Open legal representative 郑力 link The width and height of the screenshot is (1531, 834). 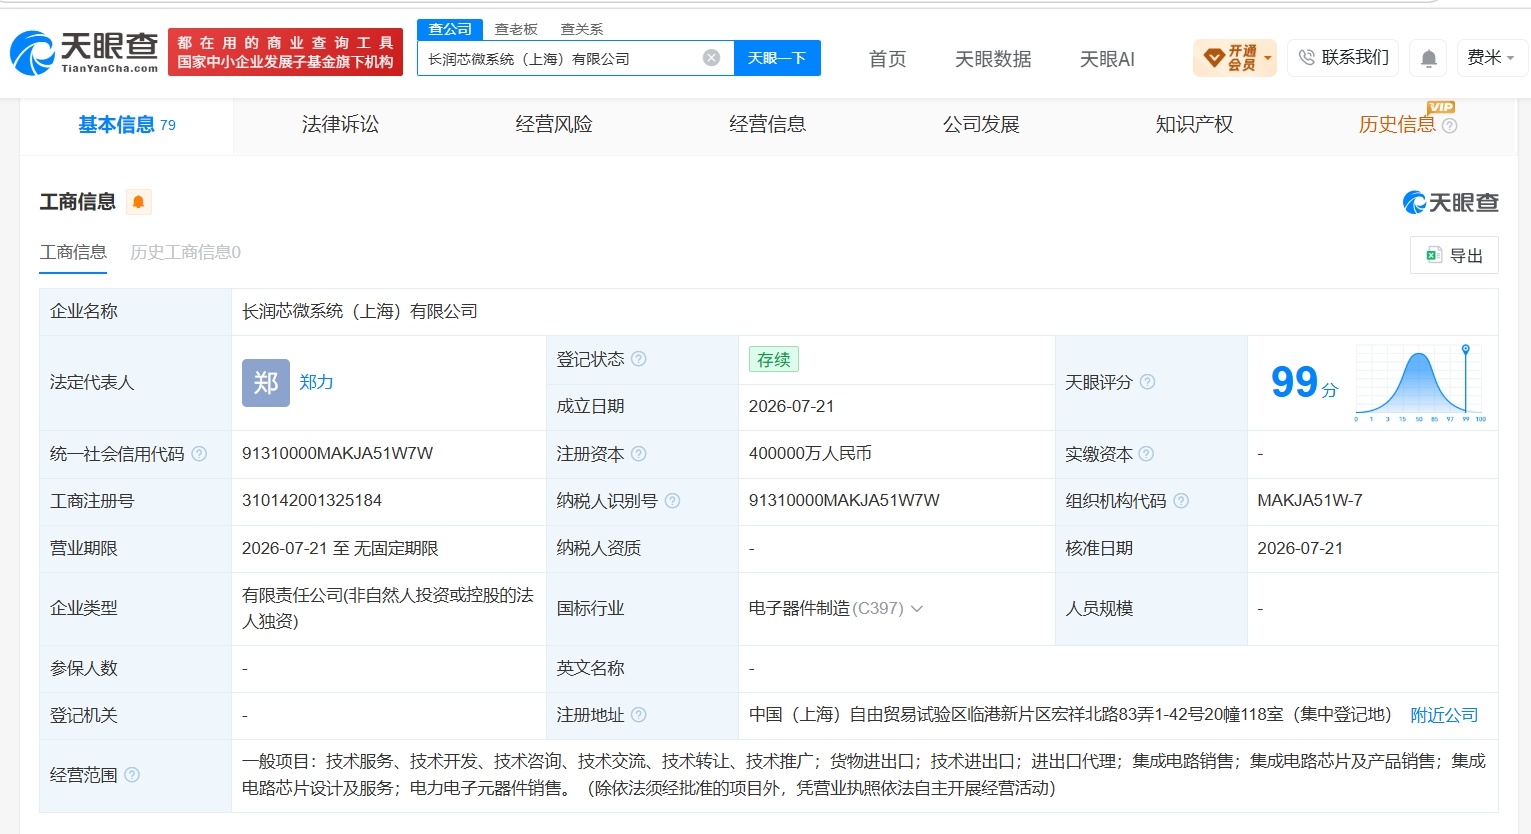pos(316,382)
